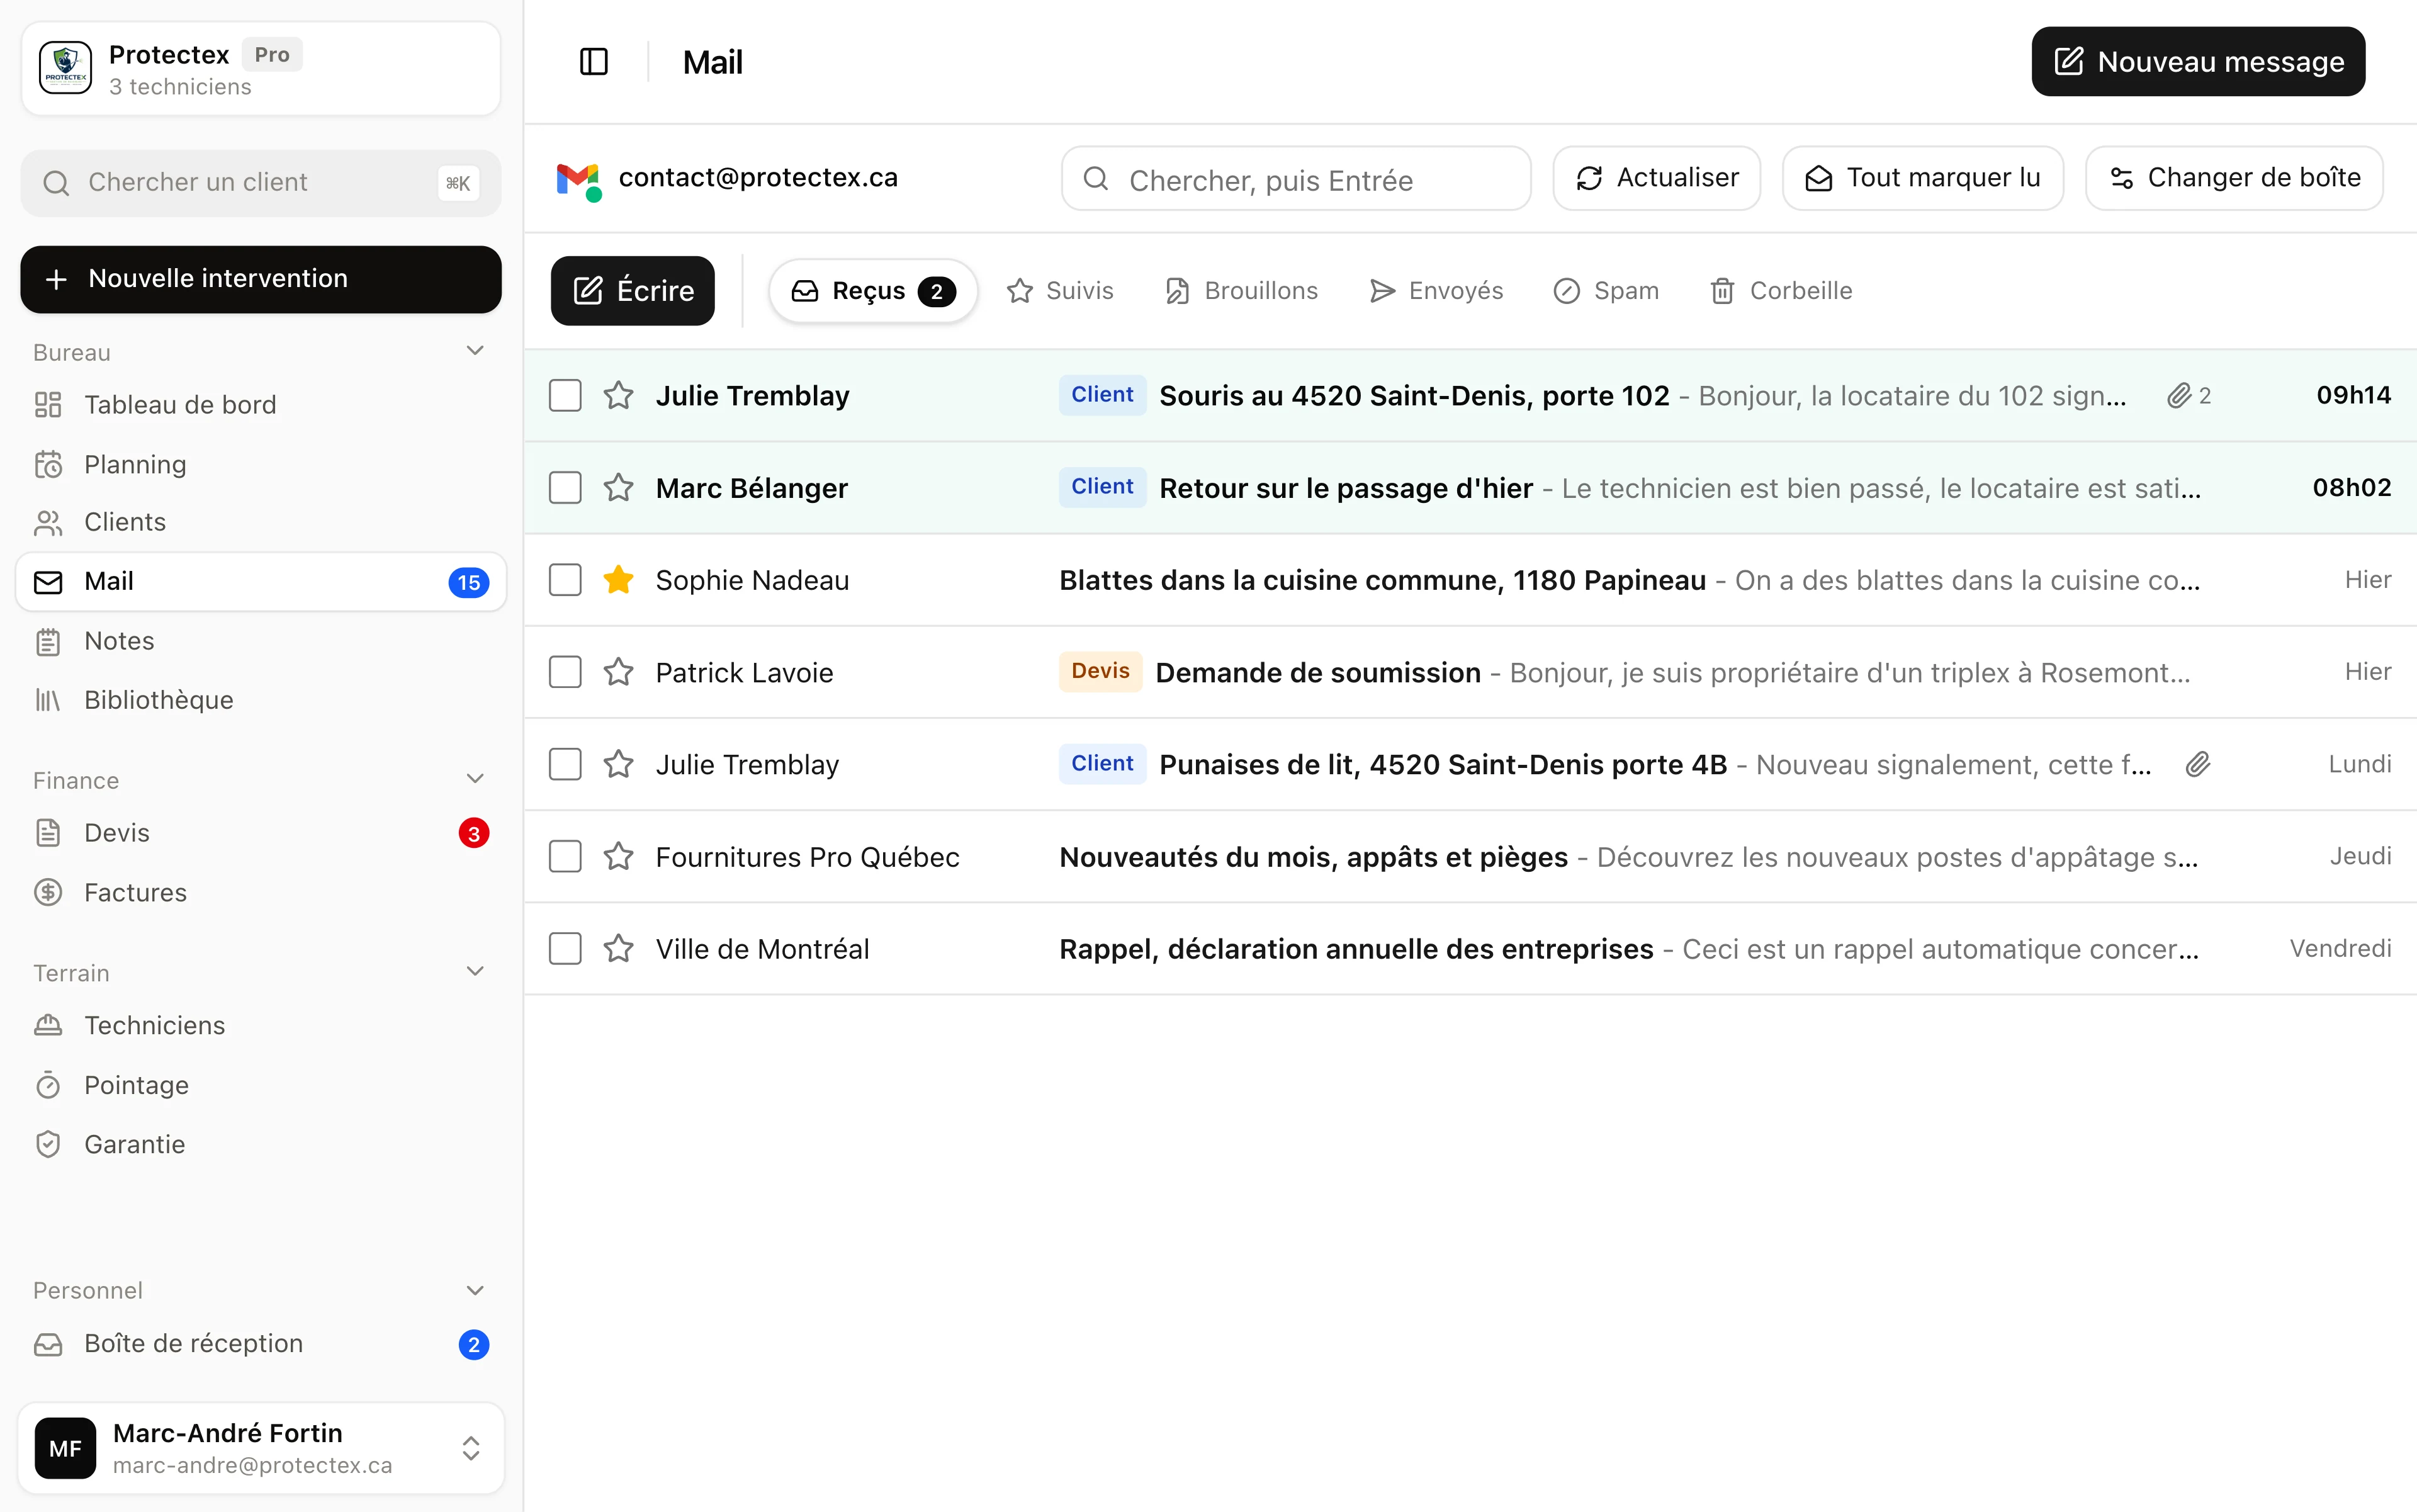The width and height of the screenshot is (2417, 1512).
Task: Click the Nouveau message button
Action: [2198, 62]
